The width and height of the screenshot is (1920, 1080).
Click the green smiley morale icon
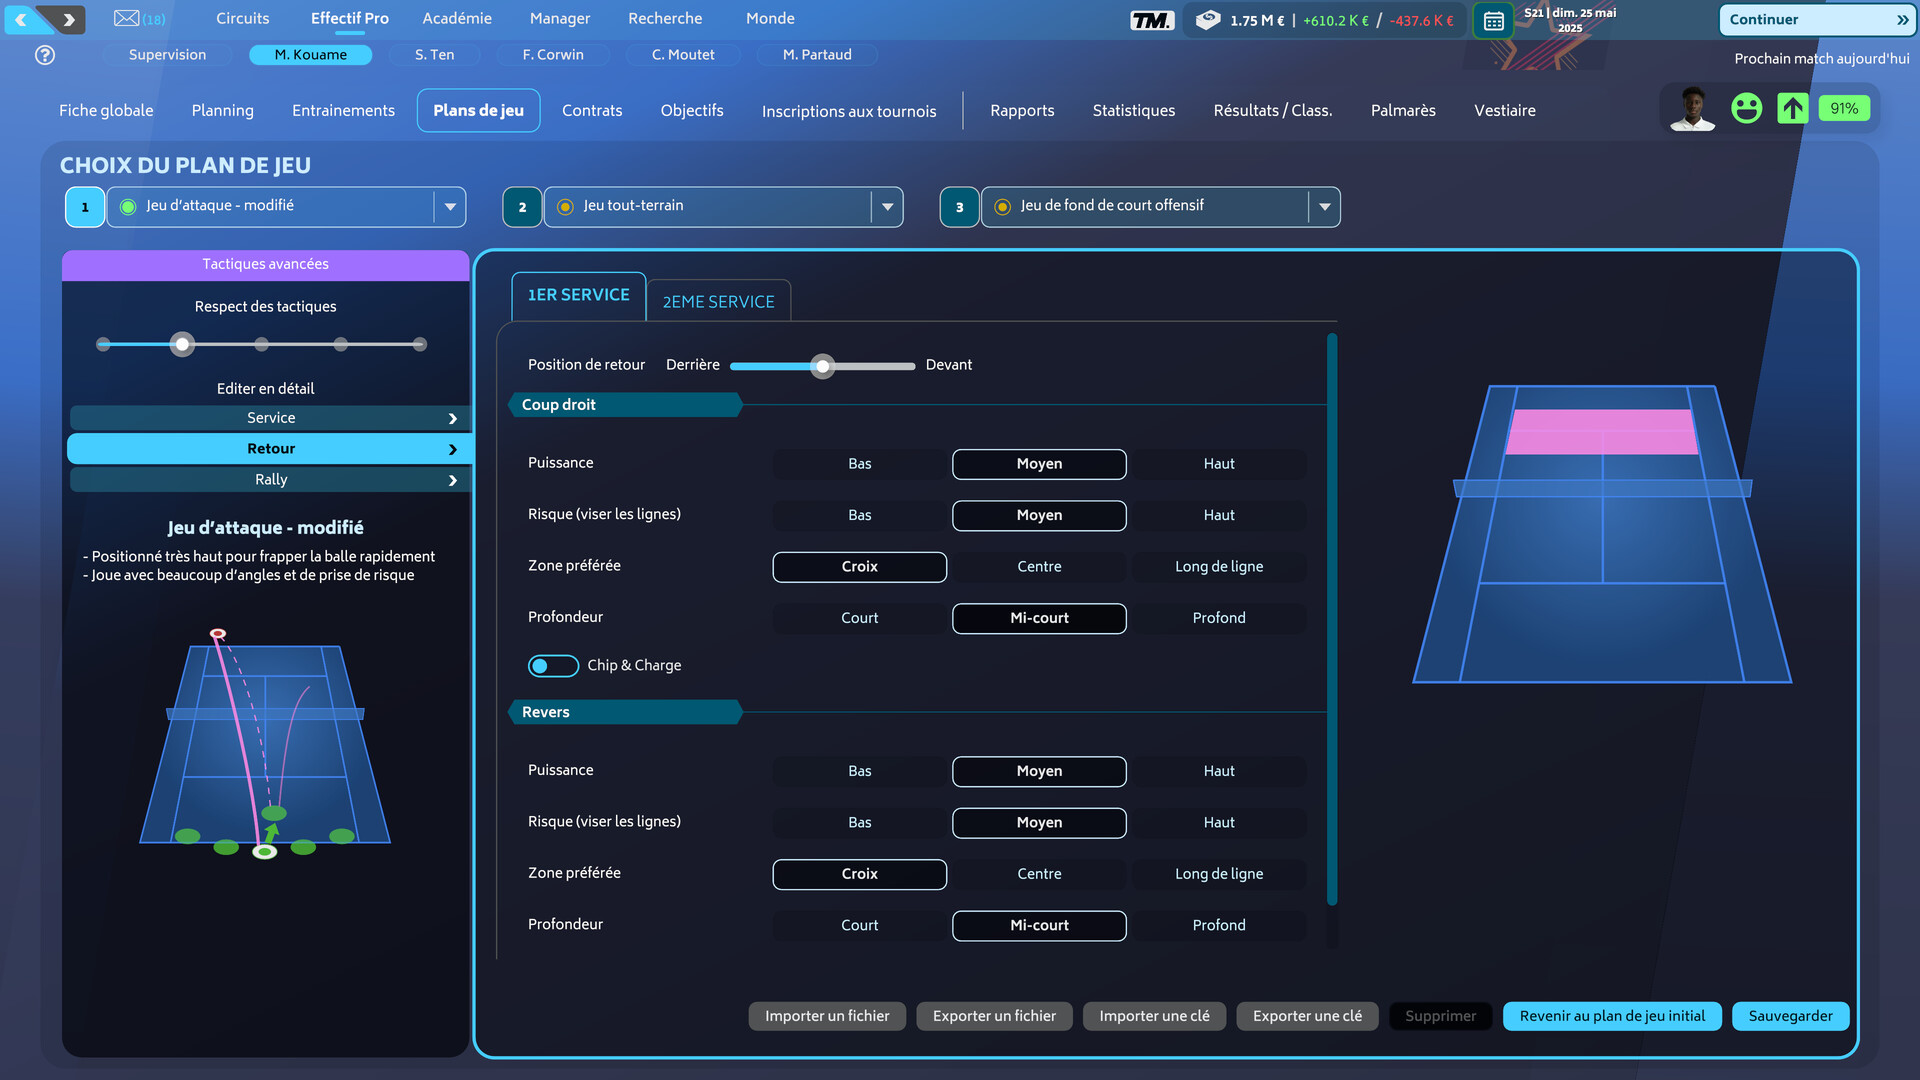pos(1746,108)
